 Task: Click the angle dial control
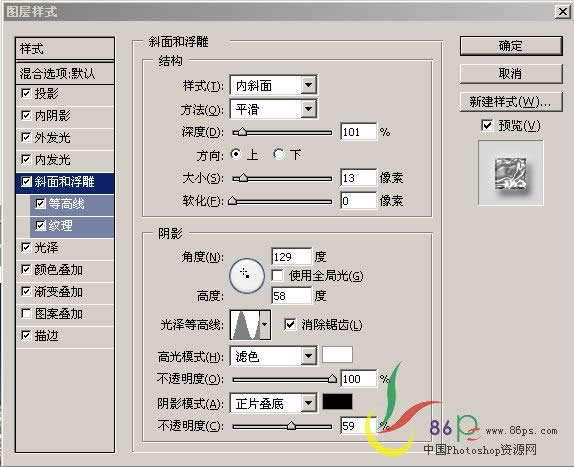[247, 276]
